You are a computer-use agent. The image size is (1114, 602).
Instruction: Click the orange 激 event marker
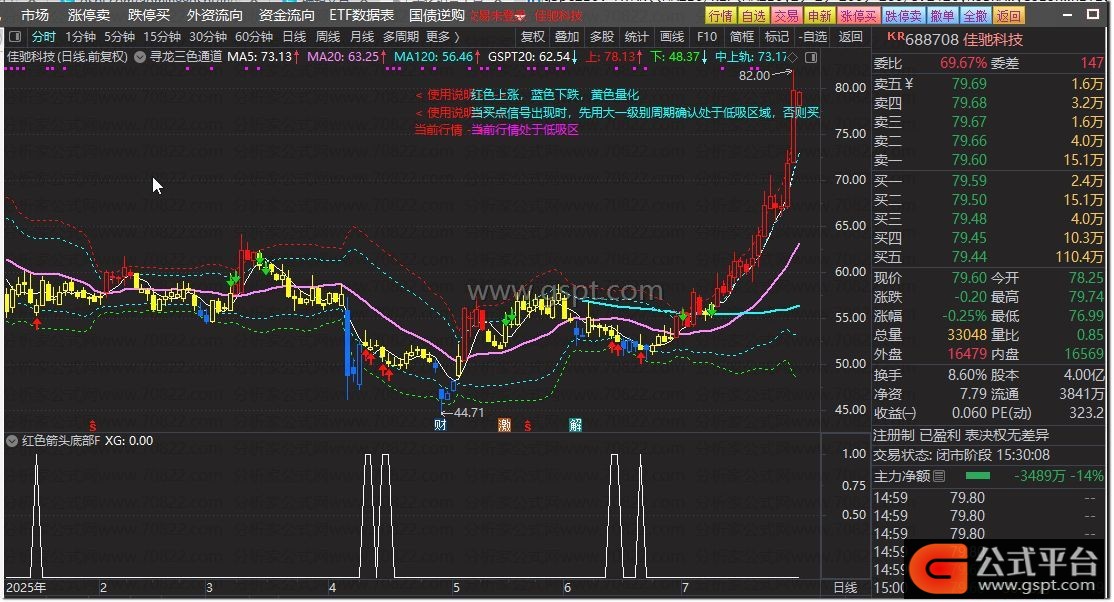click(x=504, y=426)
